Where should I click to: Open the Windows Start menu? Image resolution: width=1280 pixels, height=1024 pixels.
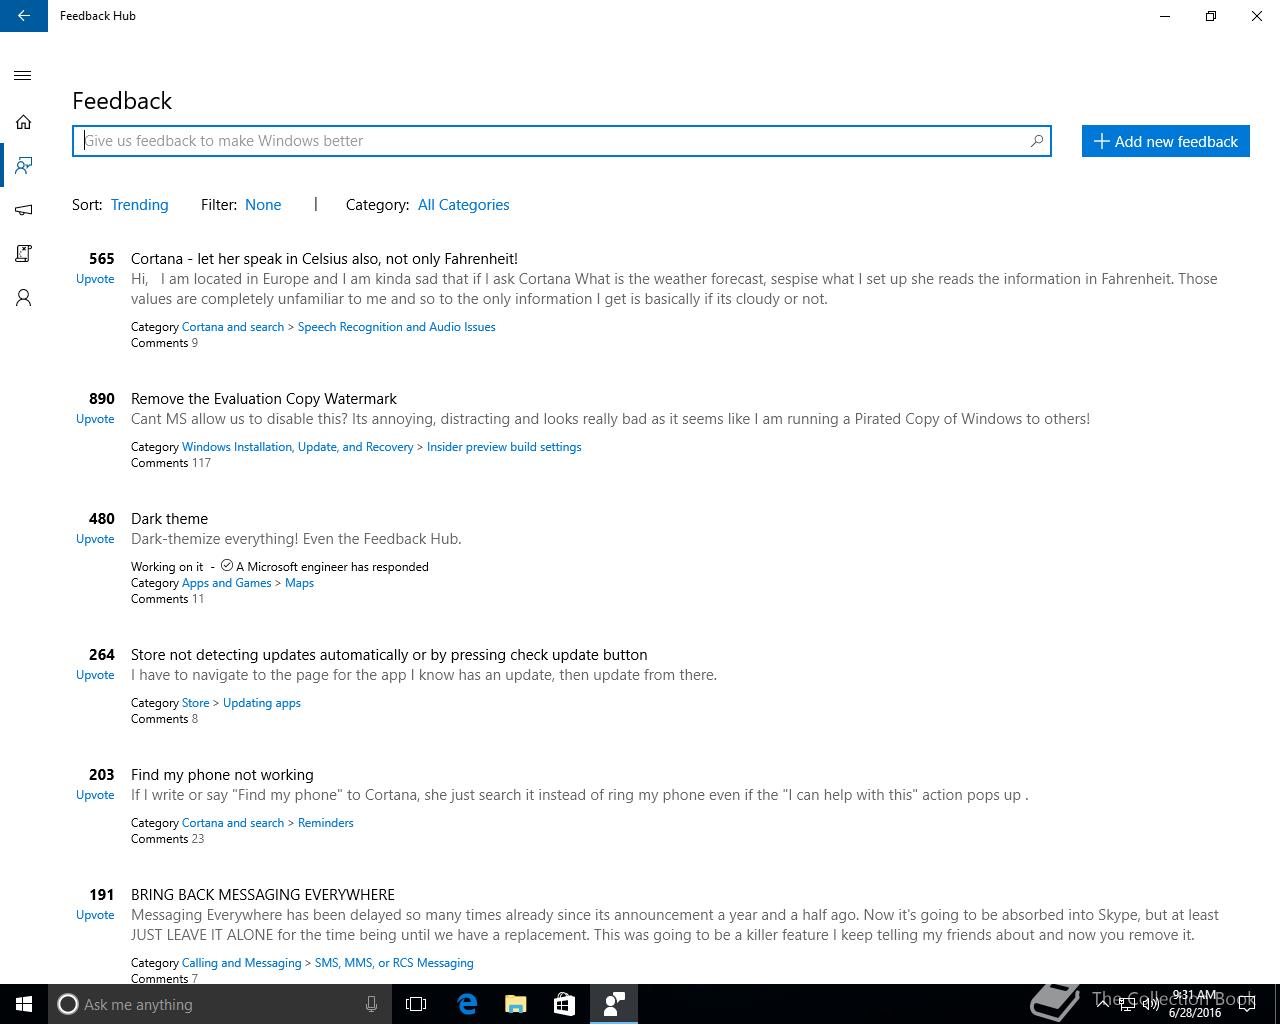tap(24, 1004)
